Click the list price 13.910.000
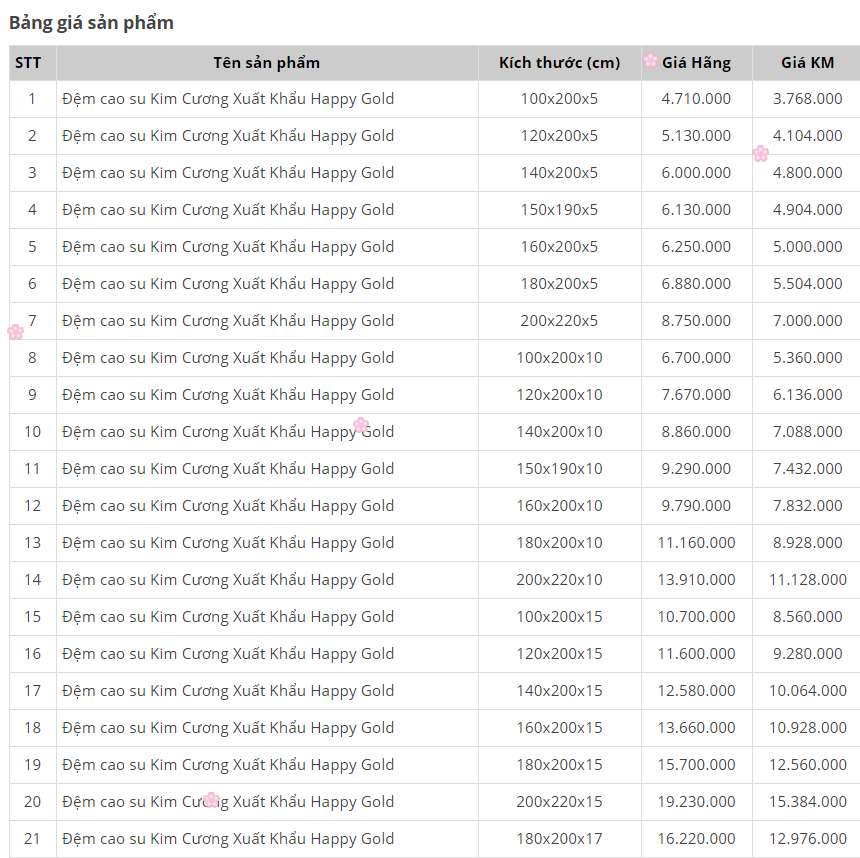The width and height of the screenshot is (860, 858). tap(696, 580)
